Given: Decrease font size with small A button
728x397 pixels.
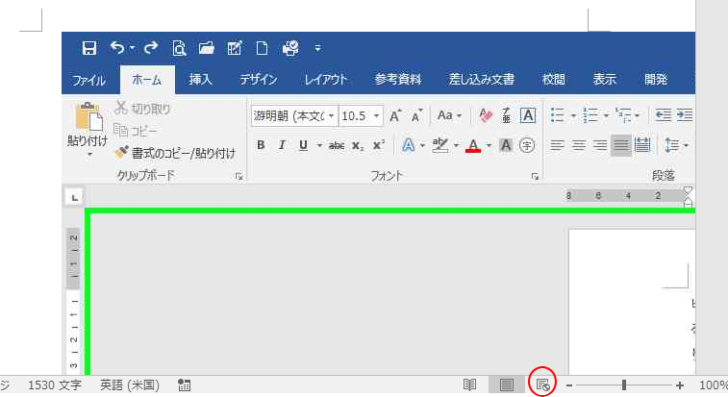Looking at the screenshot, I should (x=416, y=116).
